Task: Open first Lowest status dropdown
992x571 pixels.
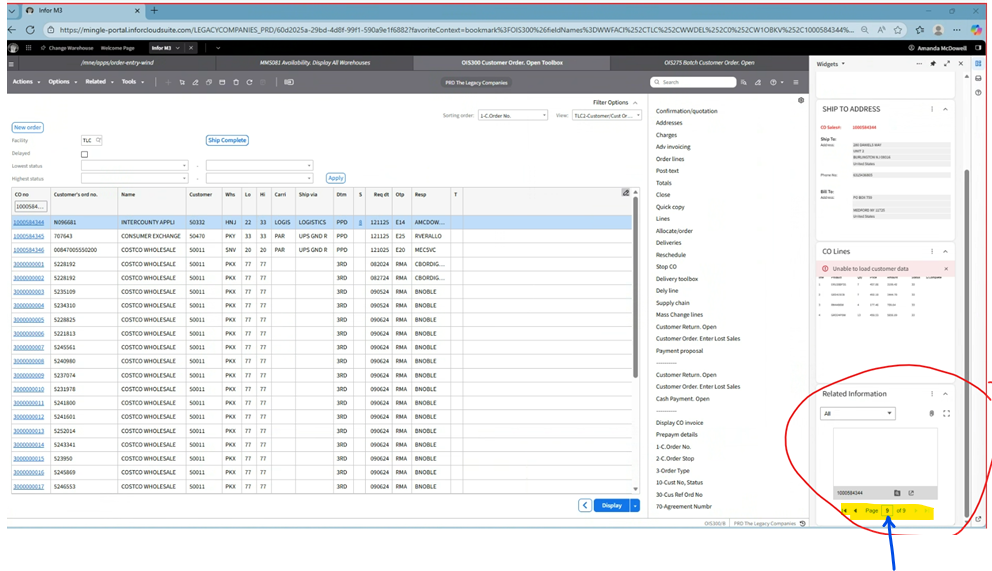Action: click(134, 166)
